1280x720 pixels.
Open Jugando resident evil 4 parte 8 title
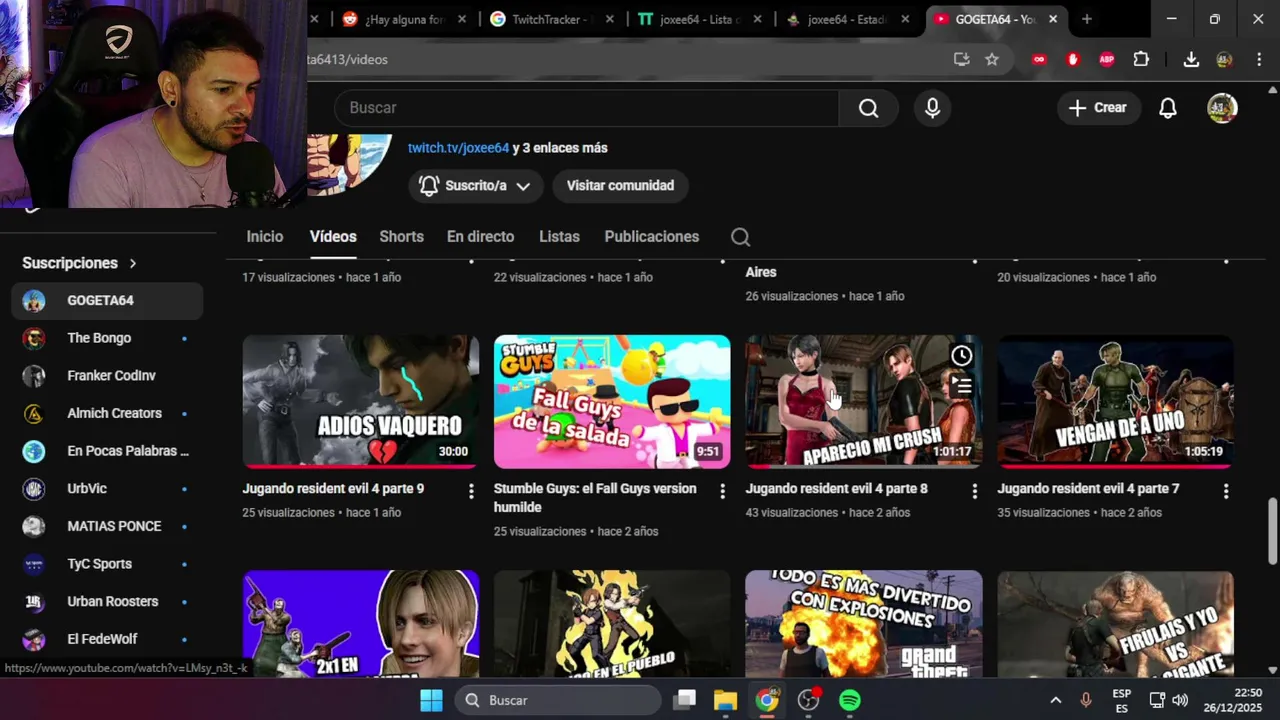pyautogui.click(x=836, y=489)
